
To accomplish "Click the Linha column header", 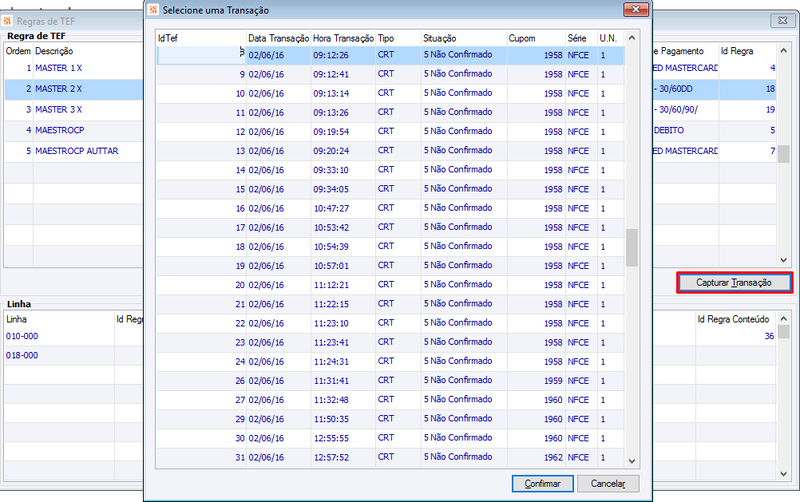I will pos(59,319).
